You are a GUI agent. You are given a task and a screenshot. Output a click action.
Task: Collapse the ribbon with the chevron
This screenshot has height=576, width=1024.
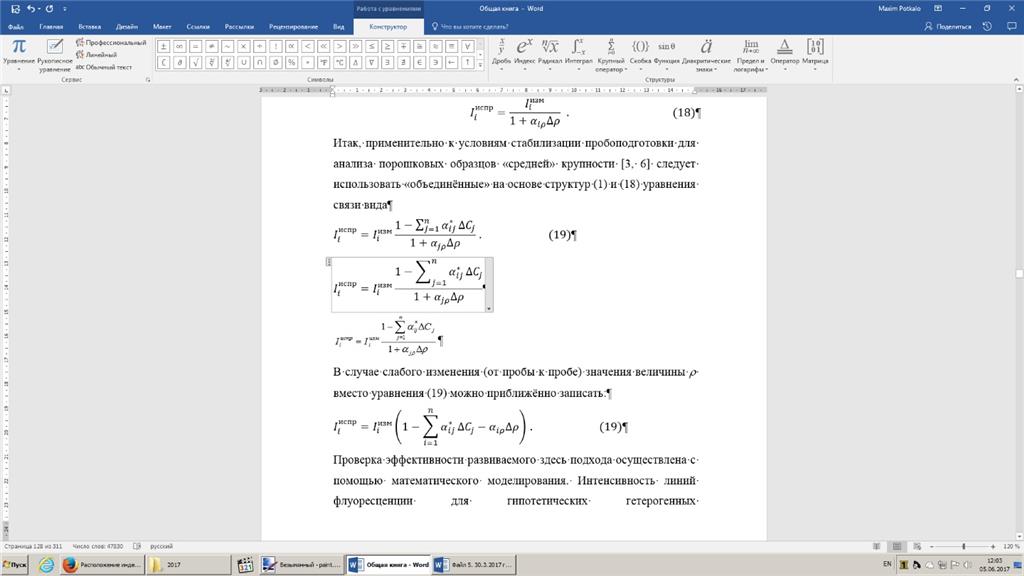point(1016,80)
